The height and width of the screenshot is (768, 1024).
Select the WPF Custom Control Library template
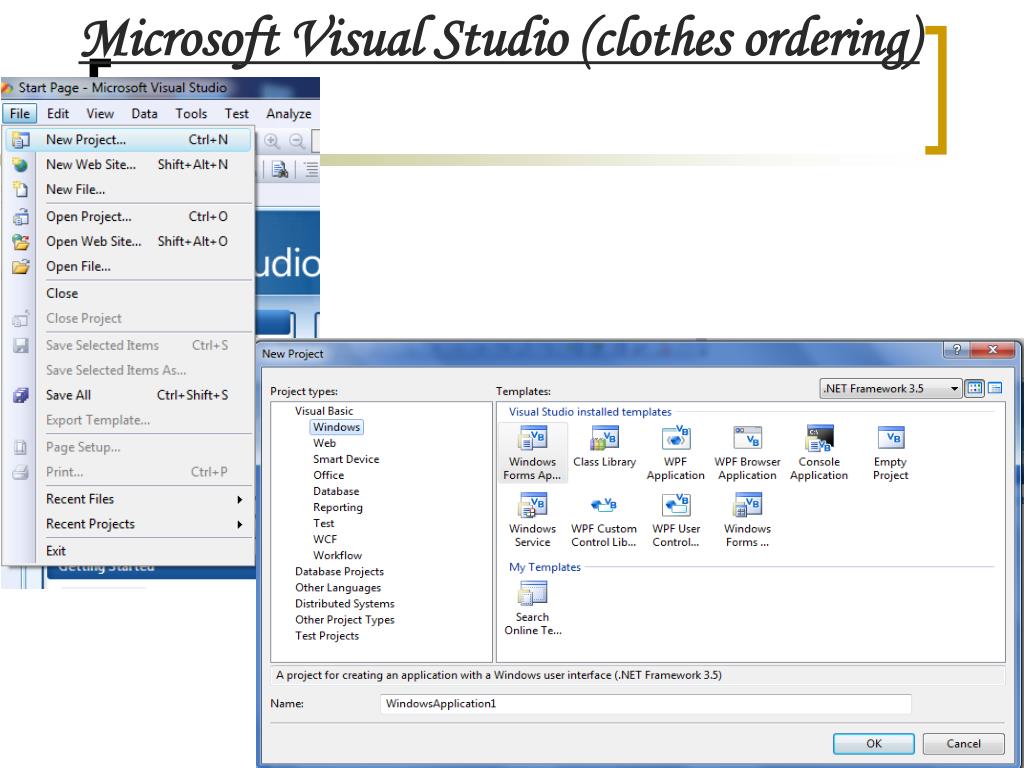603,520
